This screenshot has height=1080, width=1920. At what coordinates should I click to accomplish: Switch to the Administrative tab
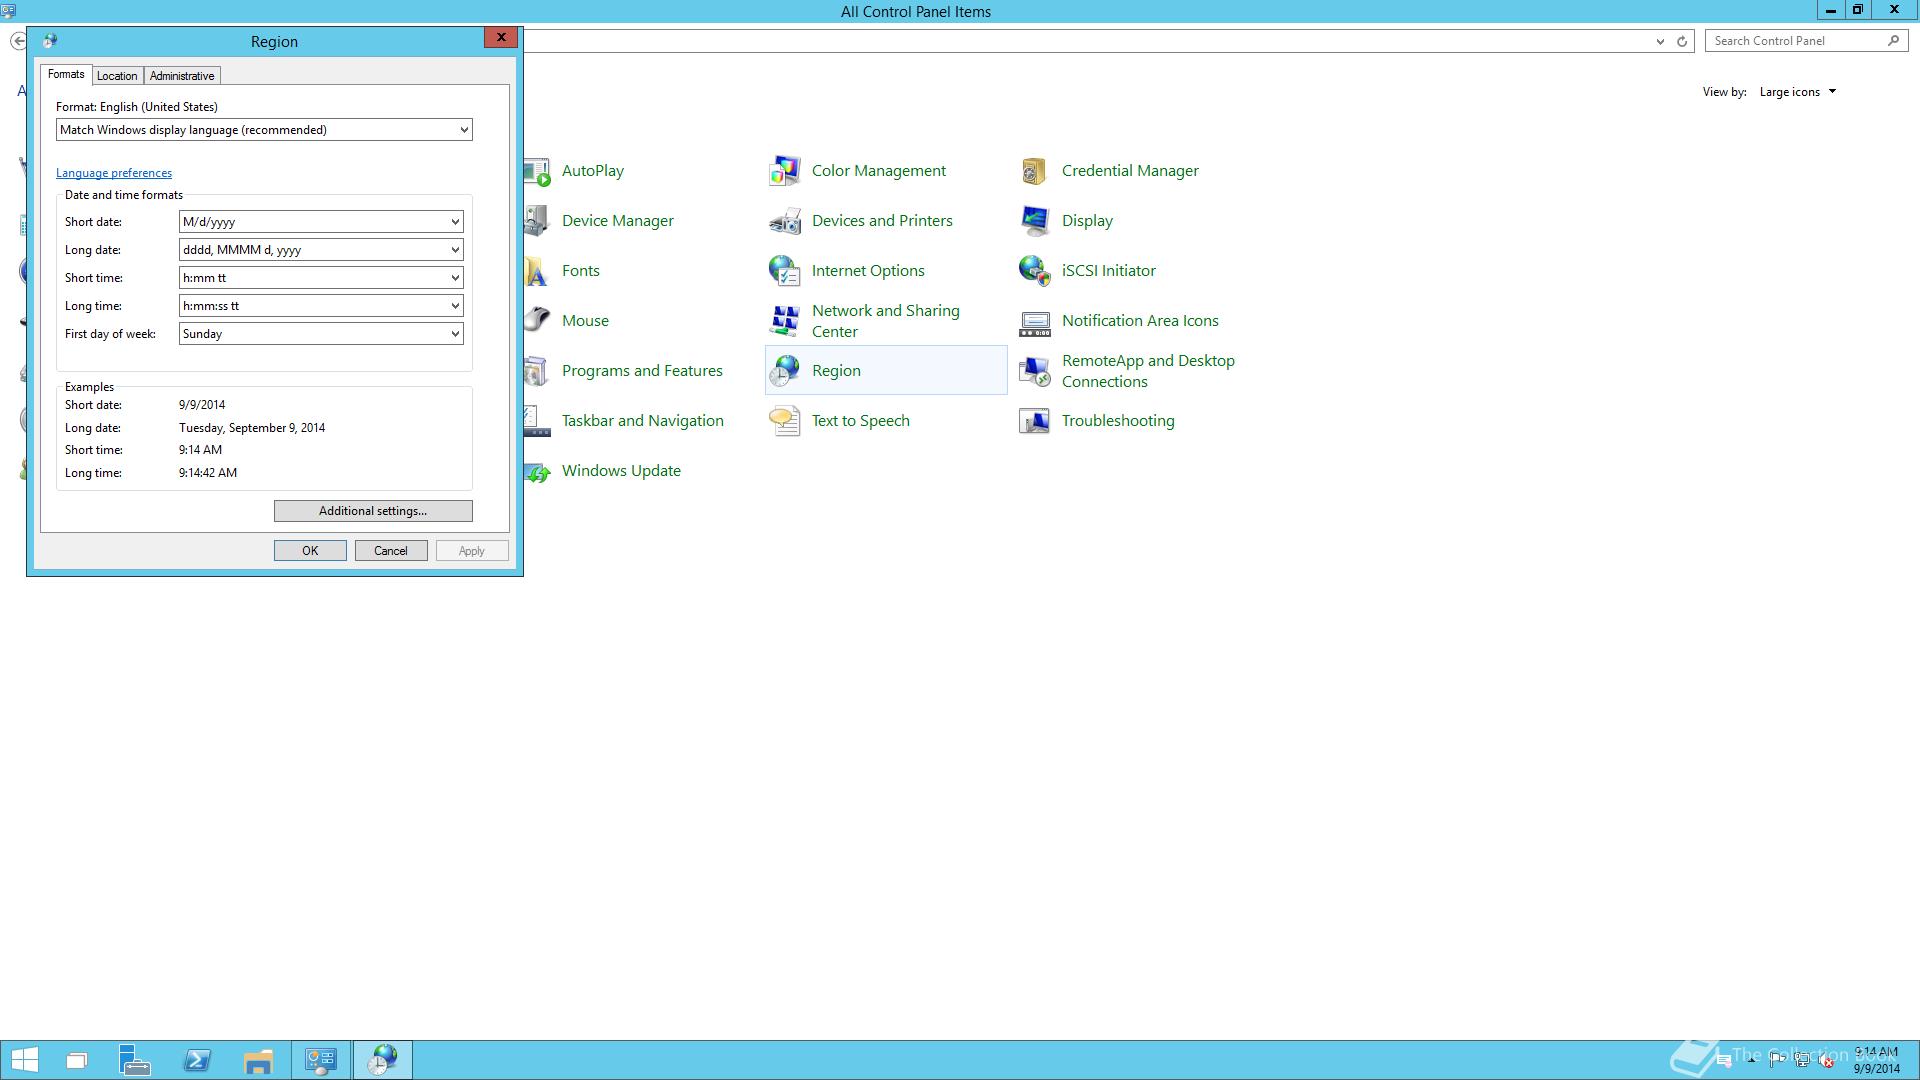[x=182, y=76]
